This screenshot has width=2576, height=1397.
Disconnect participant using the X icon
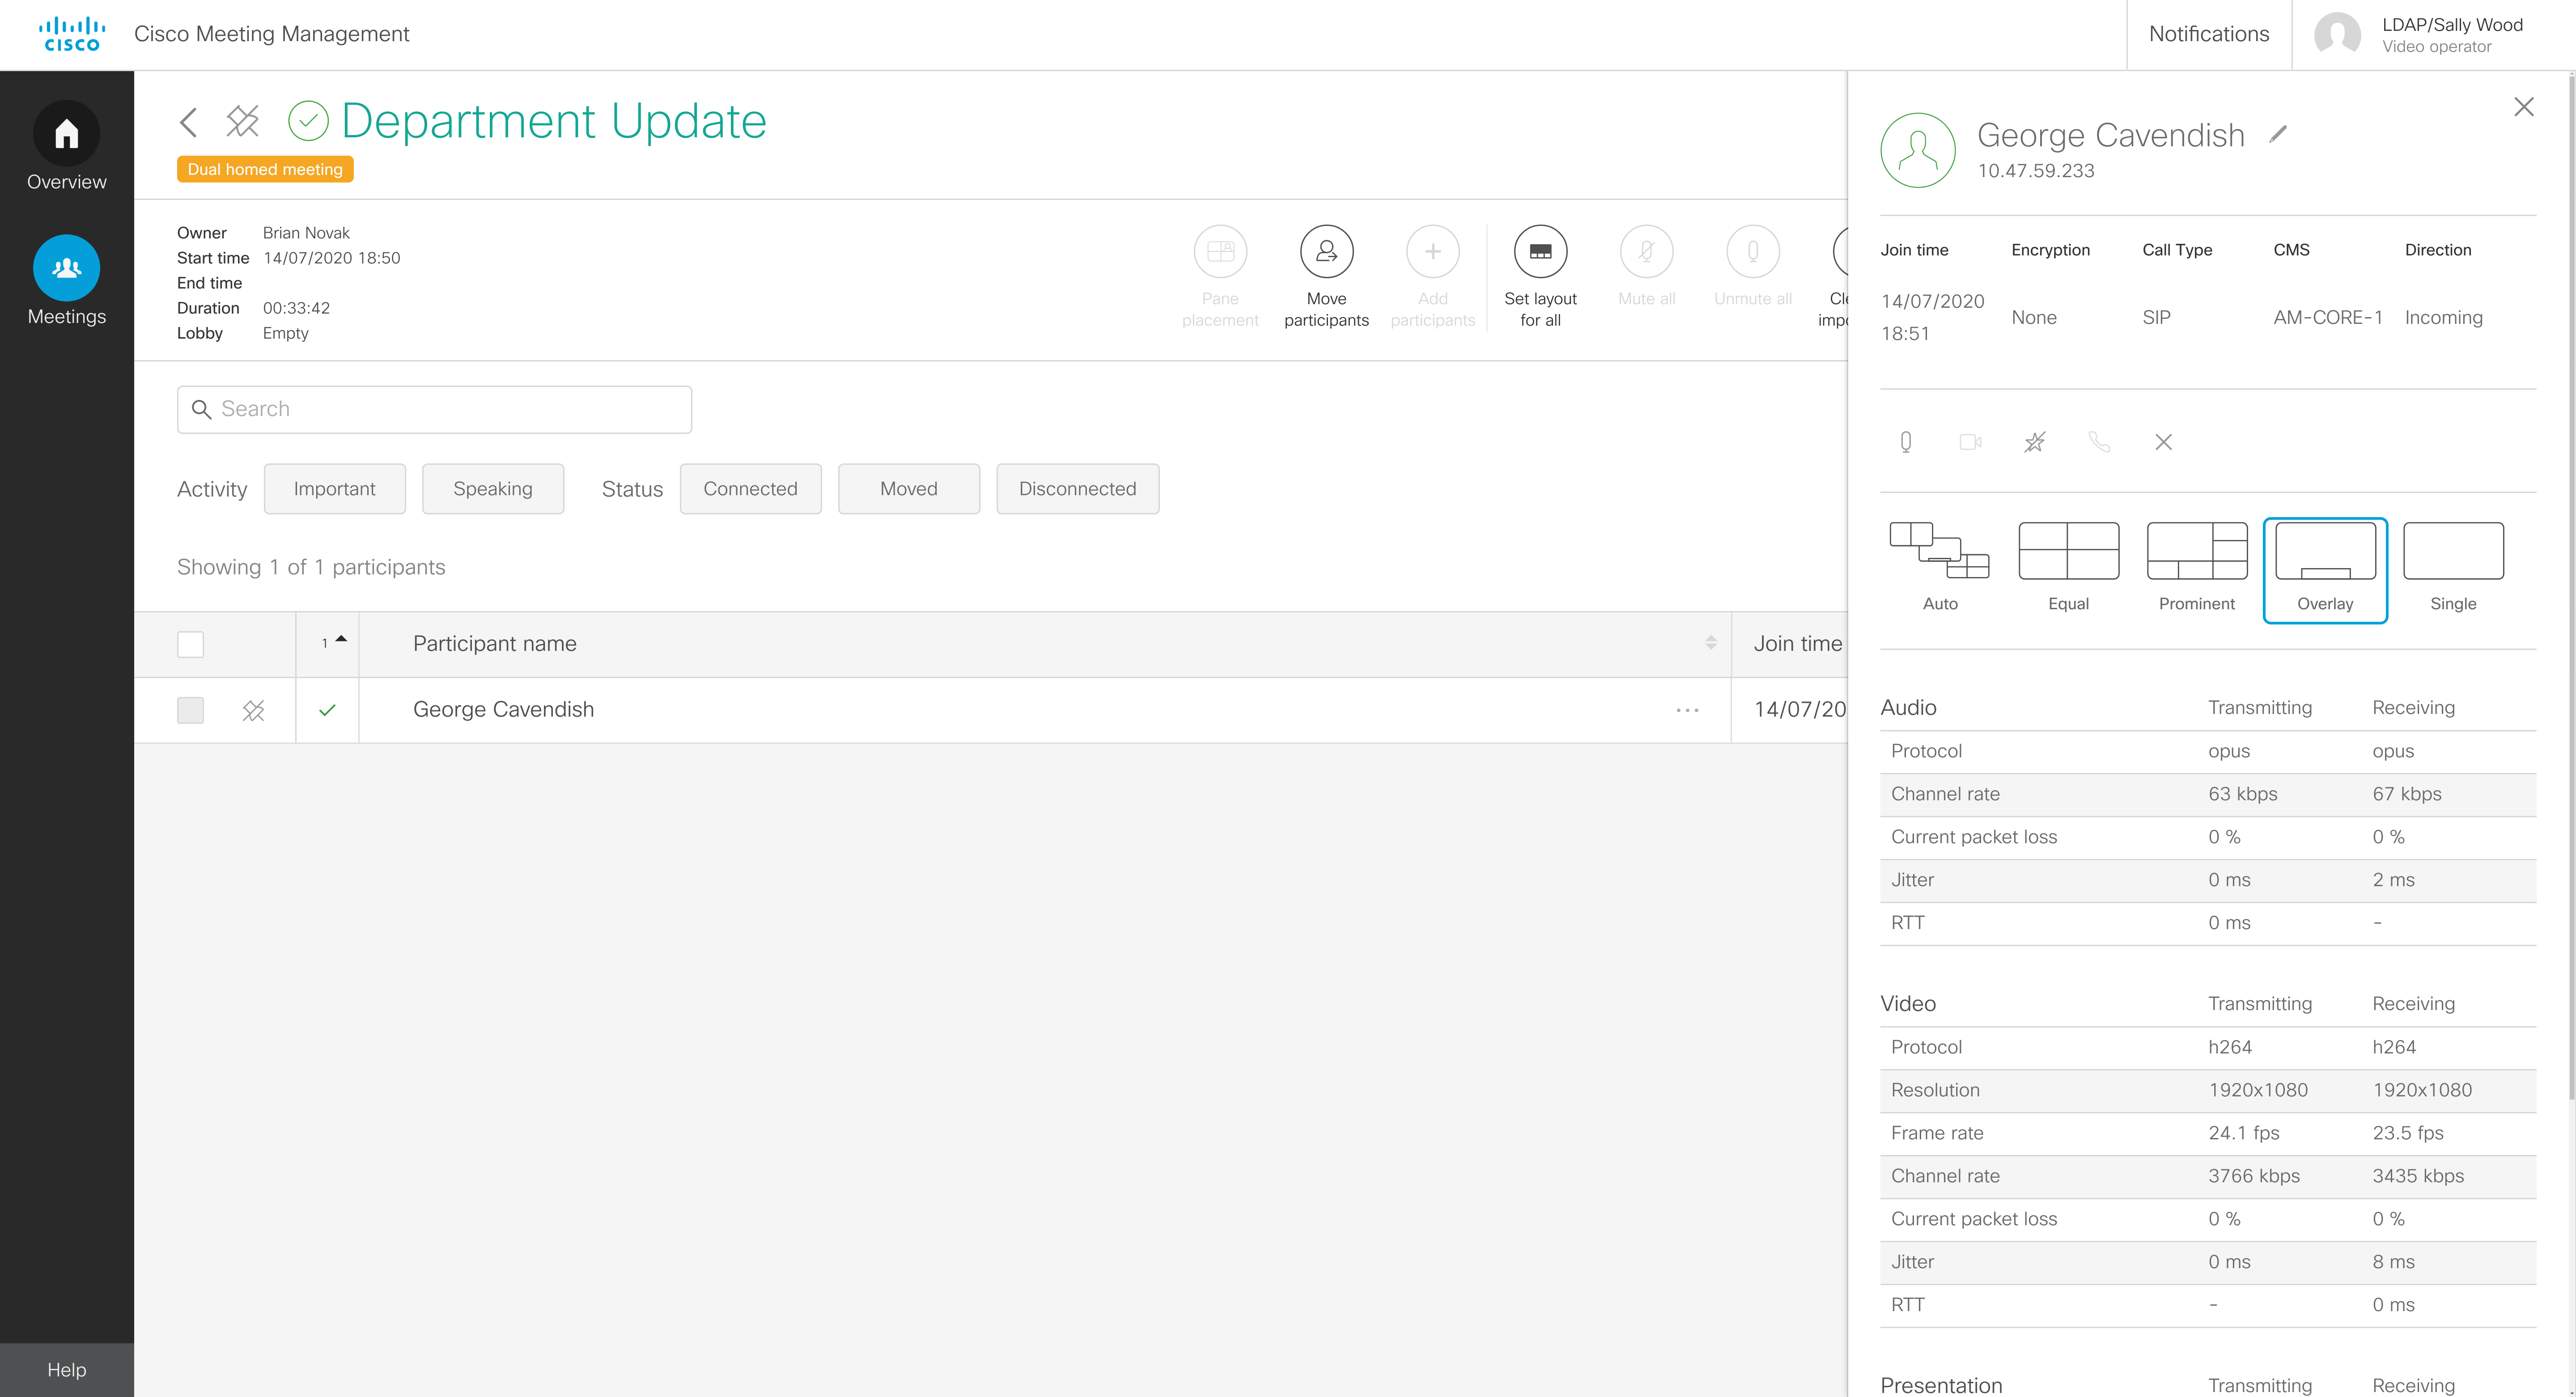coord(2163,442)
